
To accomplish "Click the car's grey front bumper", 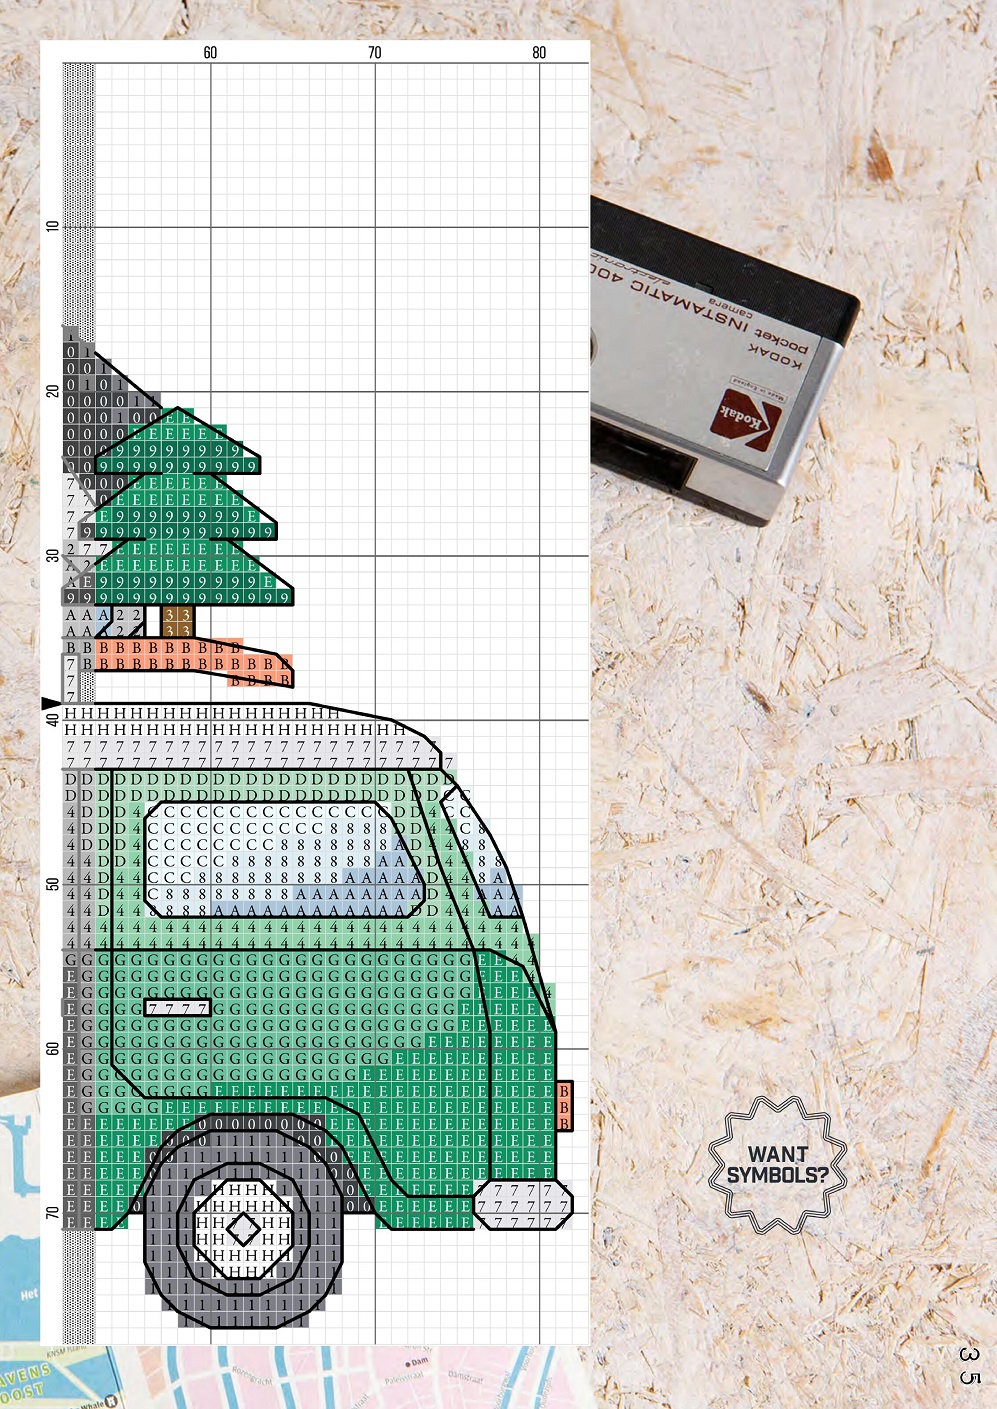I will coord(522,1205).
